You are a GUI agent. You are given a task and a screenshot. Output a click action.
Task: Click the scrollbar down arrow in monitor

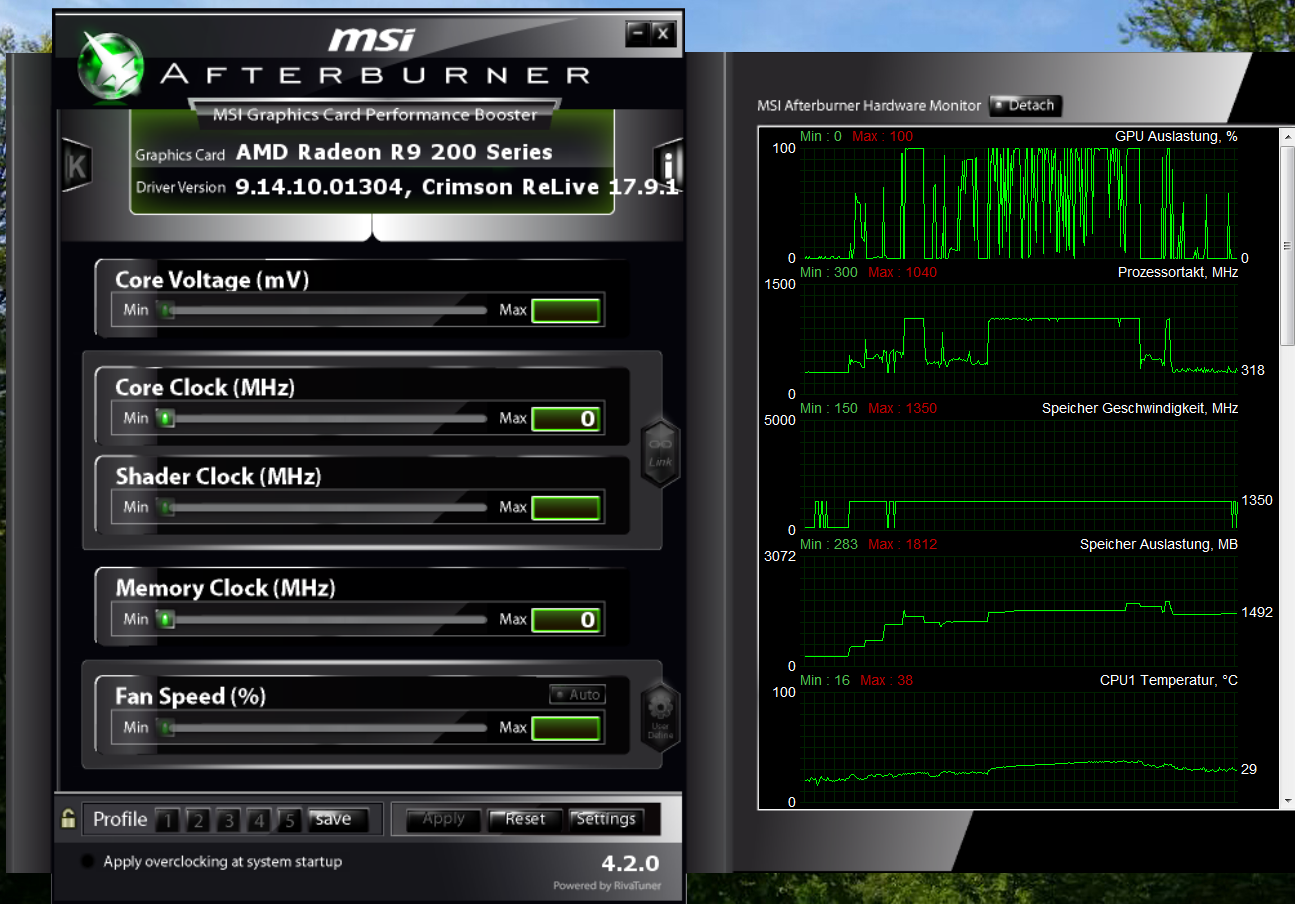[1287, 800]
